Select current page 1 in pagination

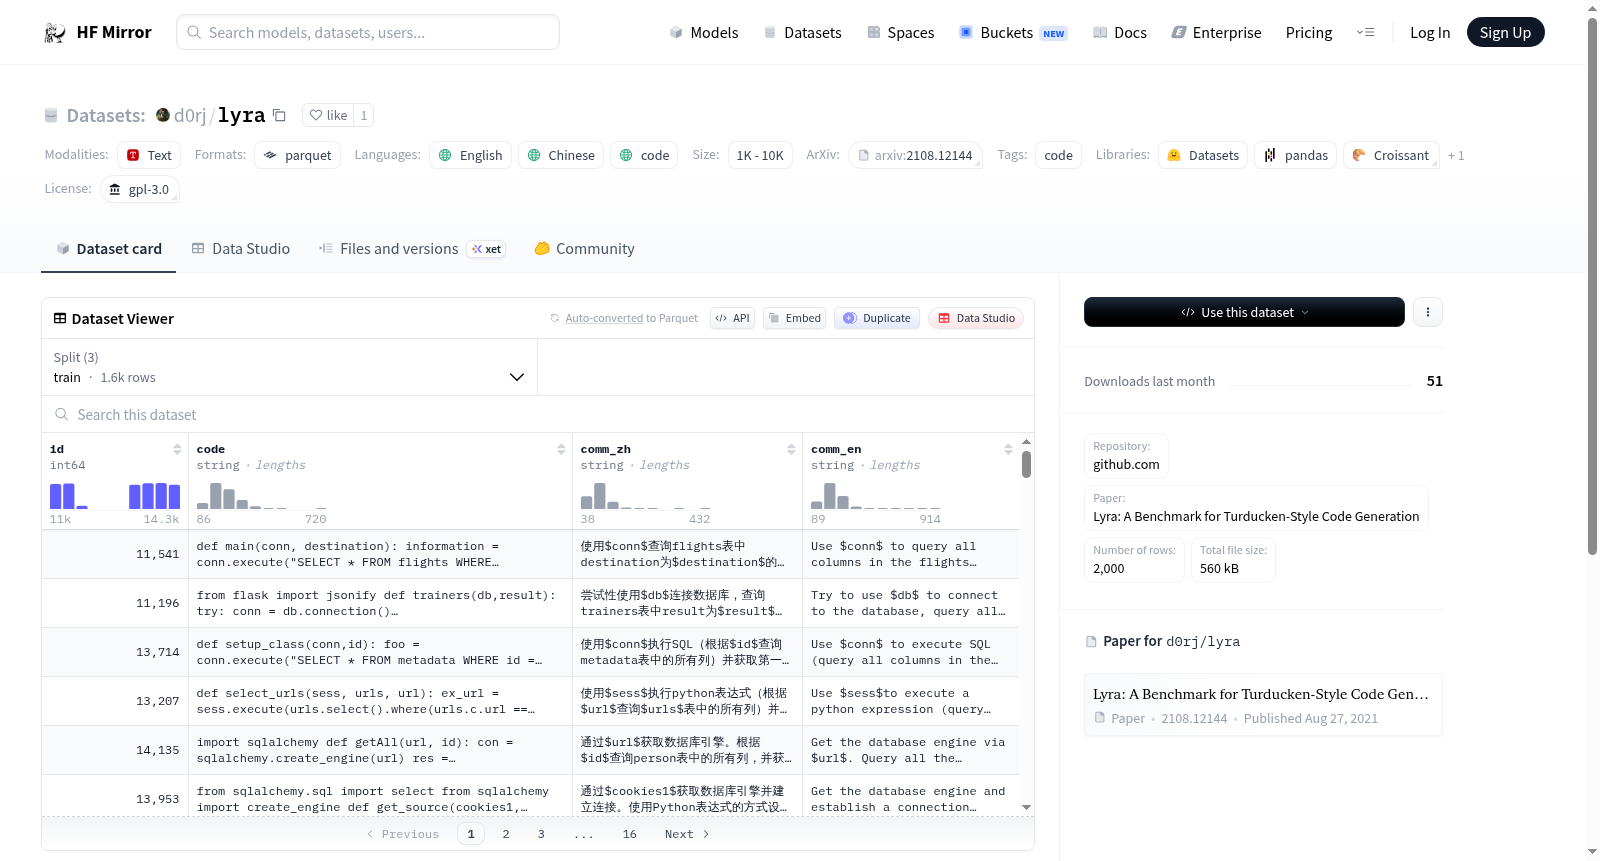pos(471,834)
